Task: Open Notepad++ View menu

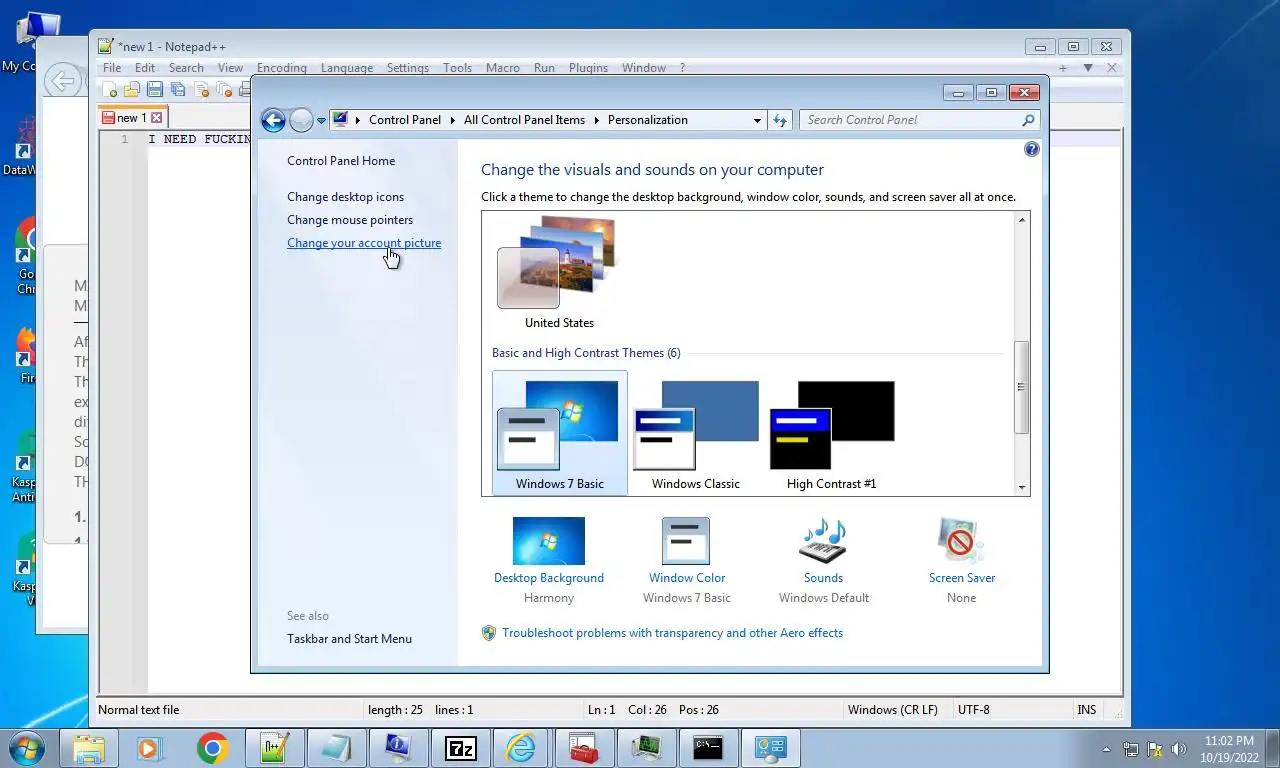Action: click(x=230, y=68)
